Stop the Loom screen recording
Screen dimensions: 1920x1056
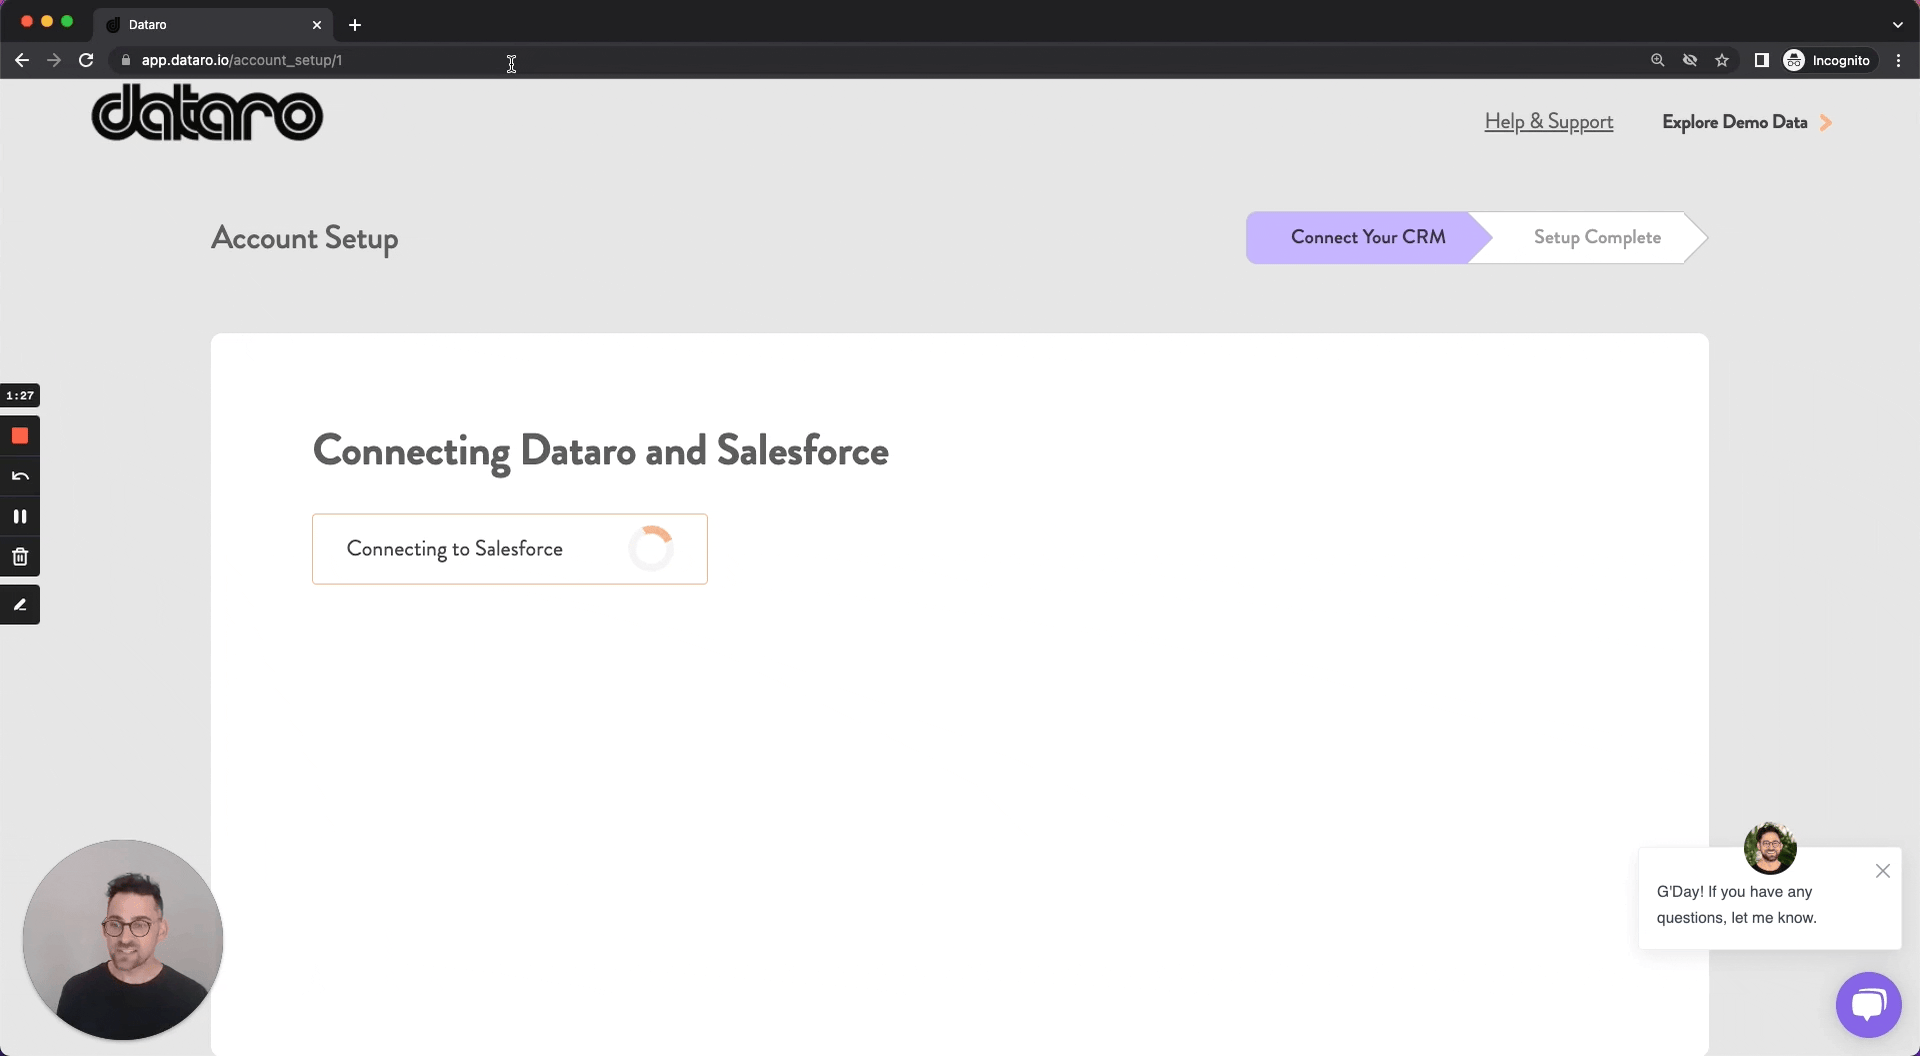tap(20, 436)
